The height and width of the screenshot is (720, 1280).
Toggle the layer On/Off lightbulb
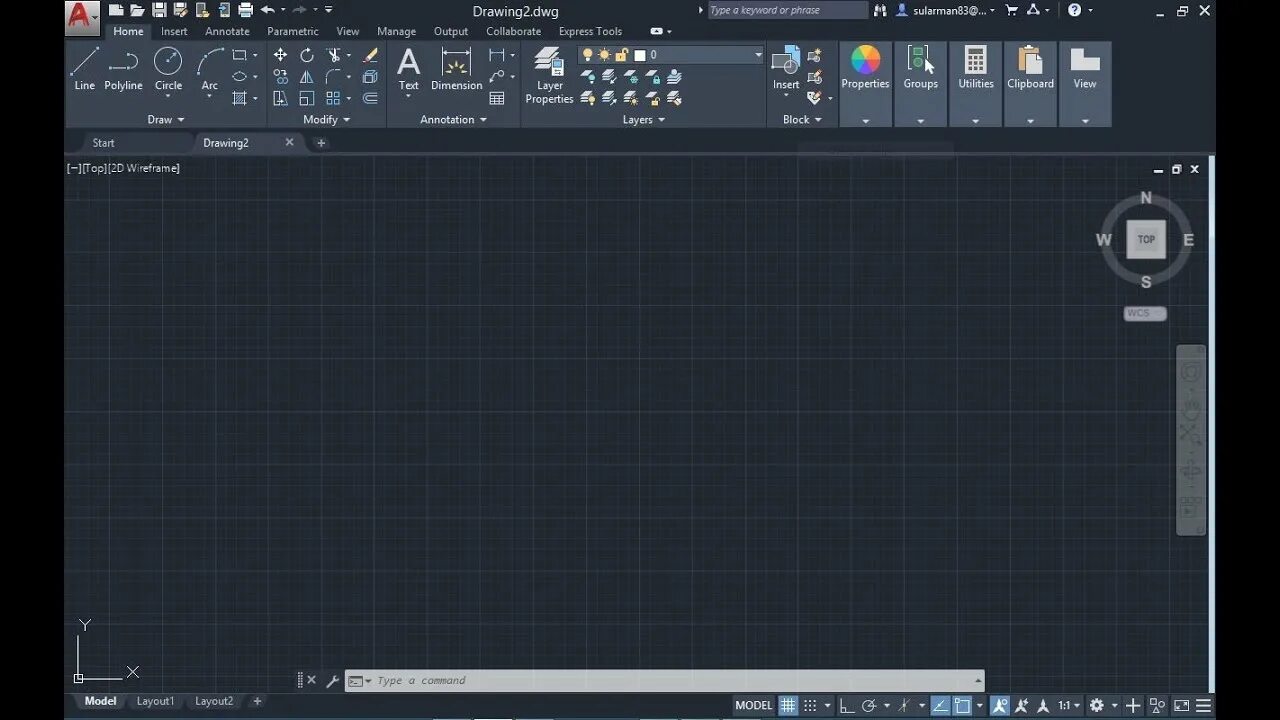tap(587, 54)
